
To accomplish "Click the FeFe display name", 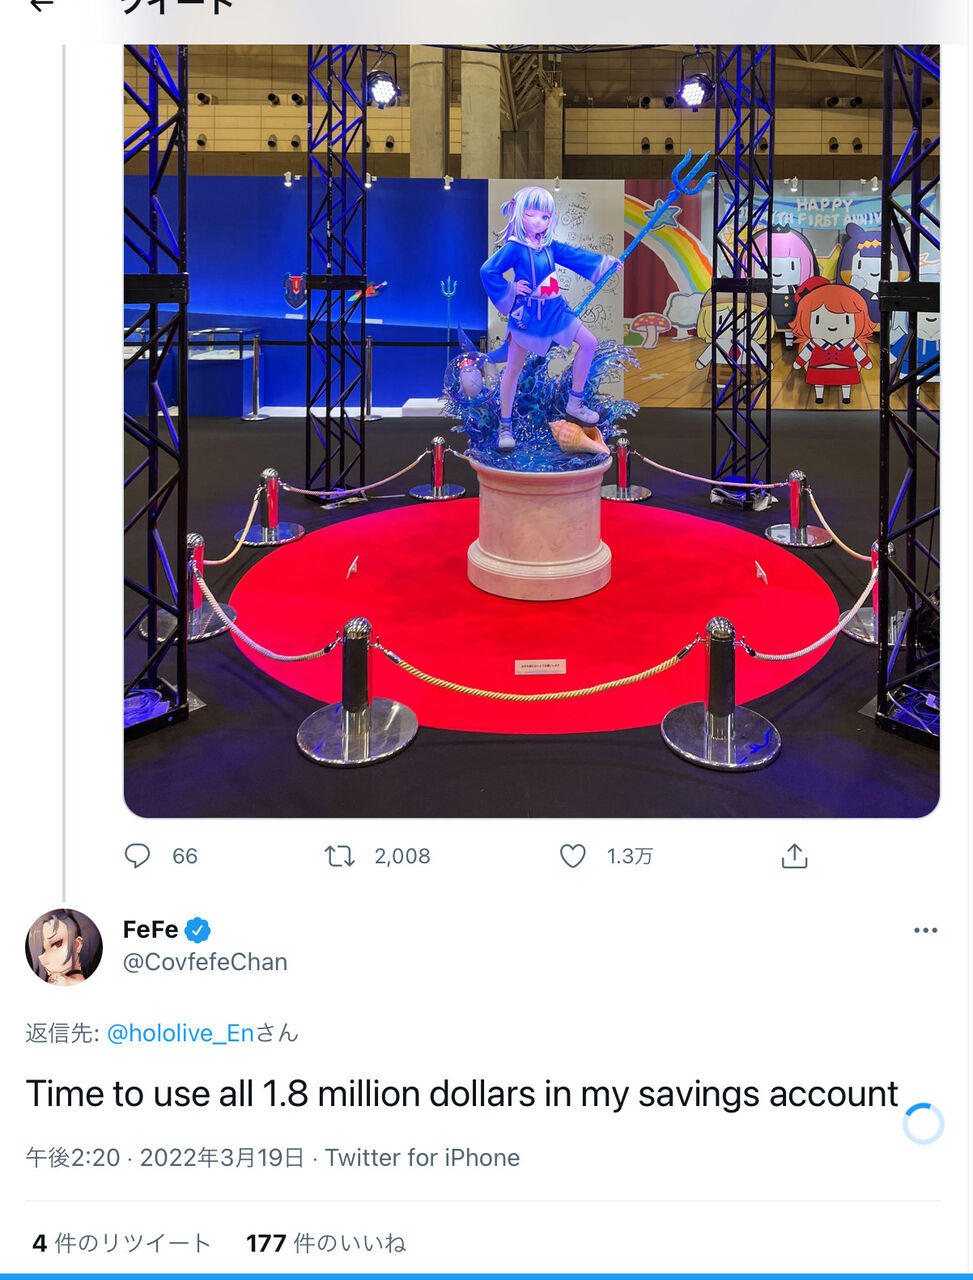I will pyautogui.click(x=151, y=930).
